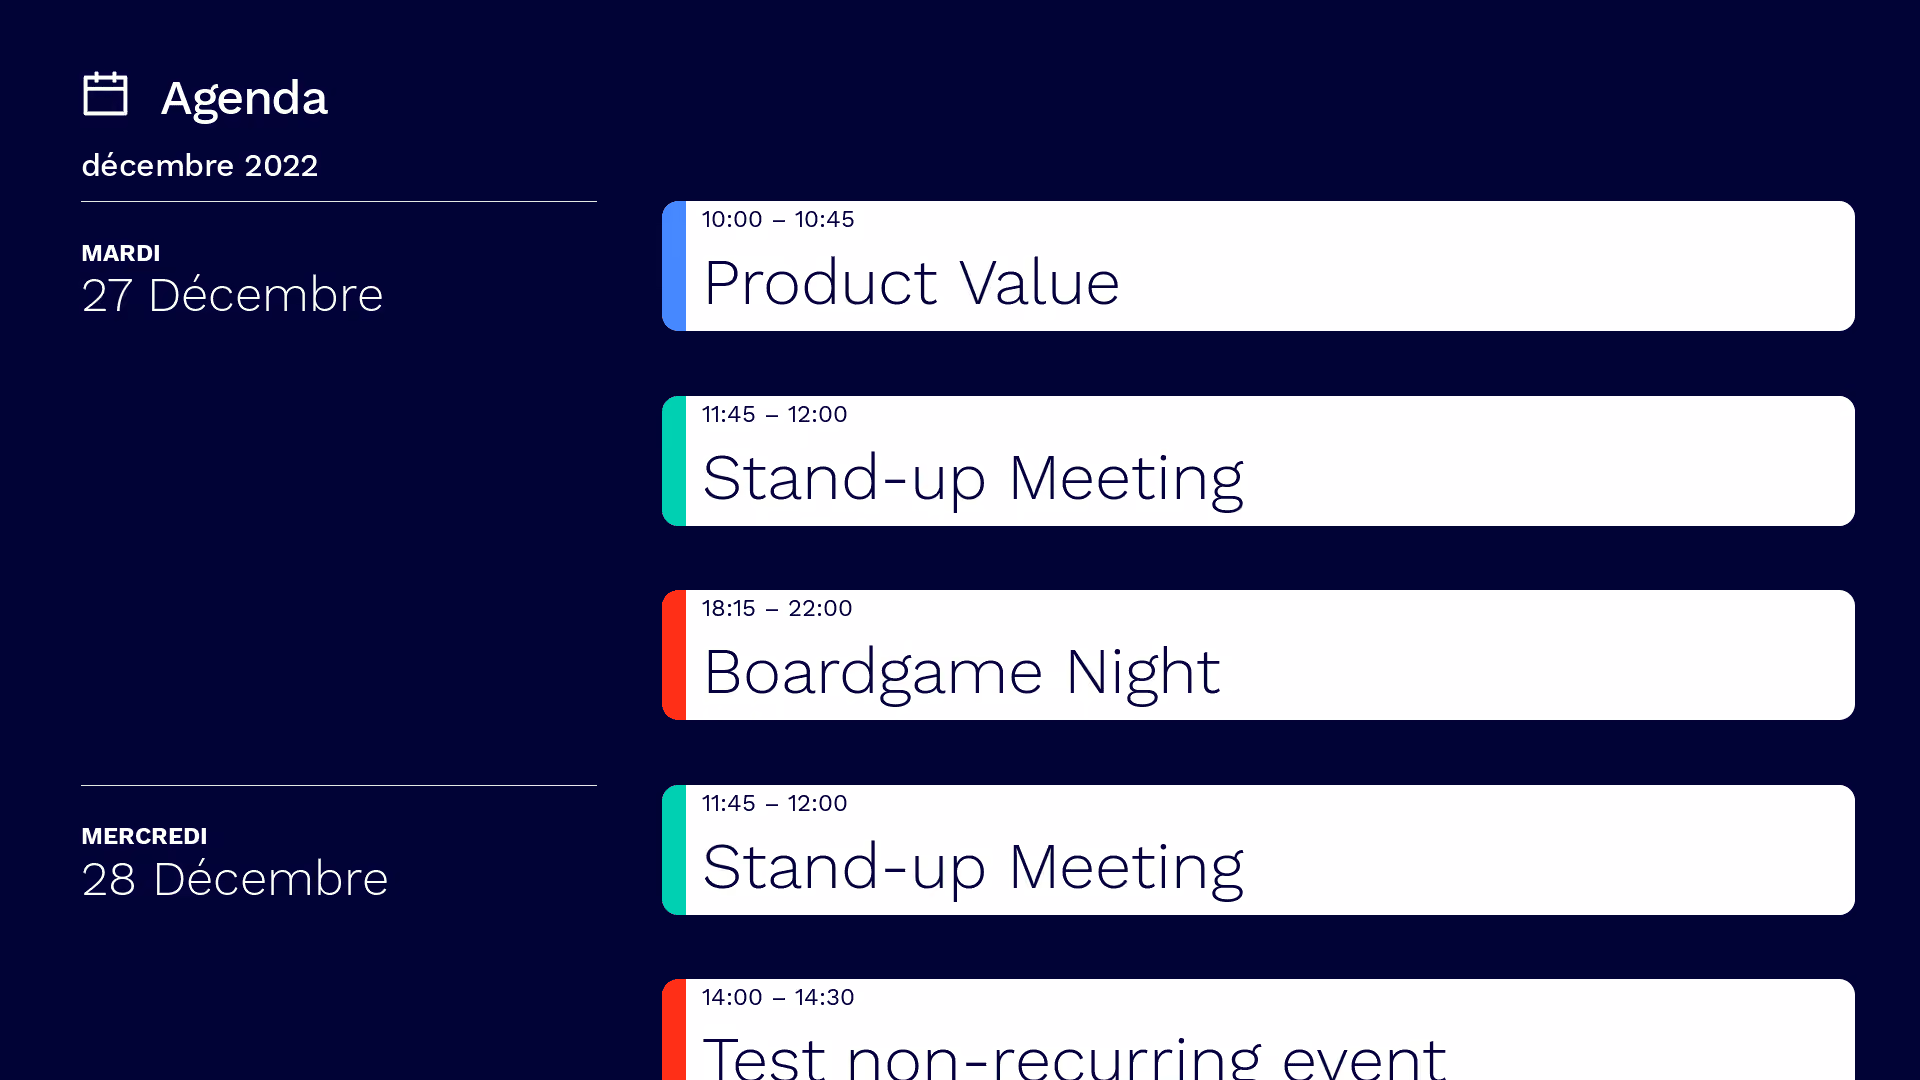The height and width of the screenshot is (1080, 1920).
Task: Open the Test non-recurring event card
Action: coord(1258,1029)
